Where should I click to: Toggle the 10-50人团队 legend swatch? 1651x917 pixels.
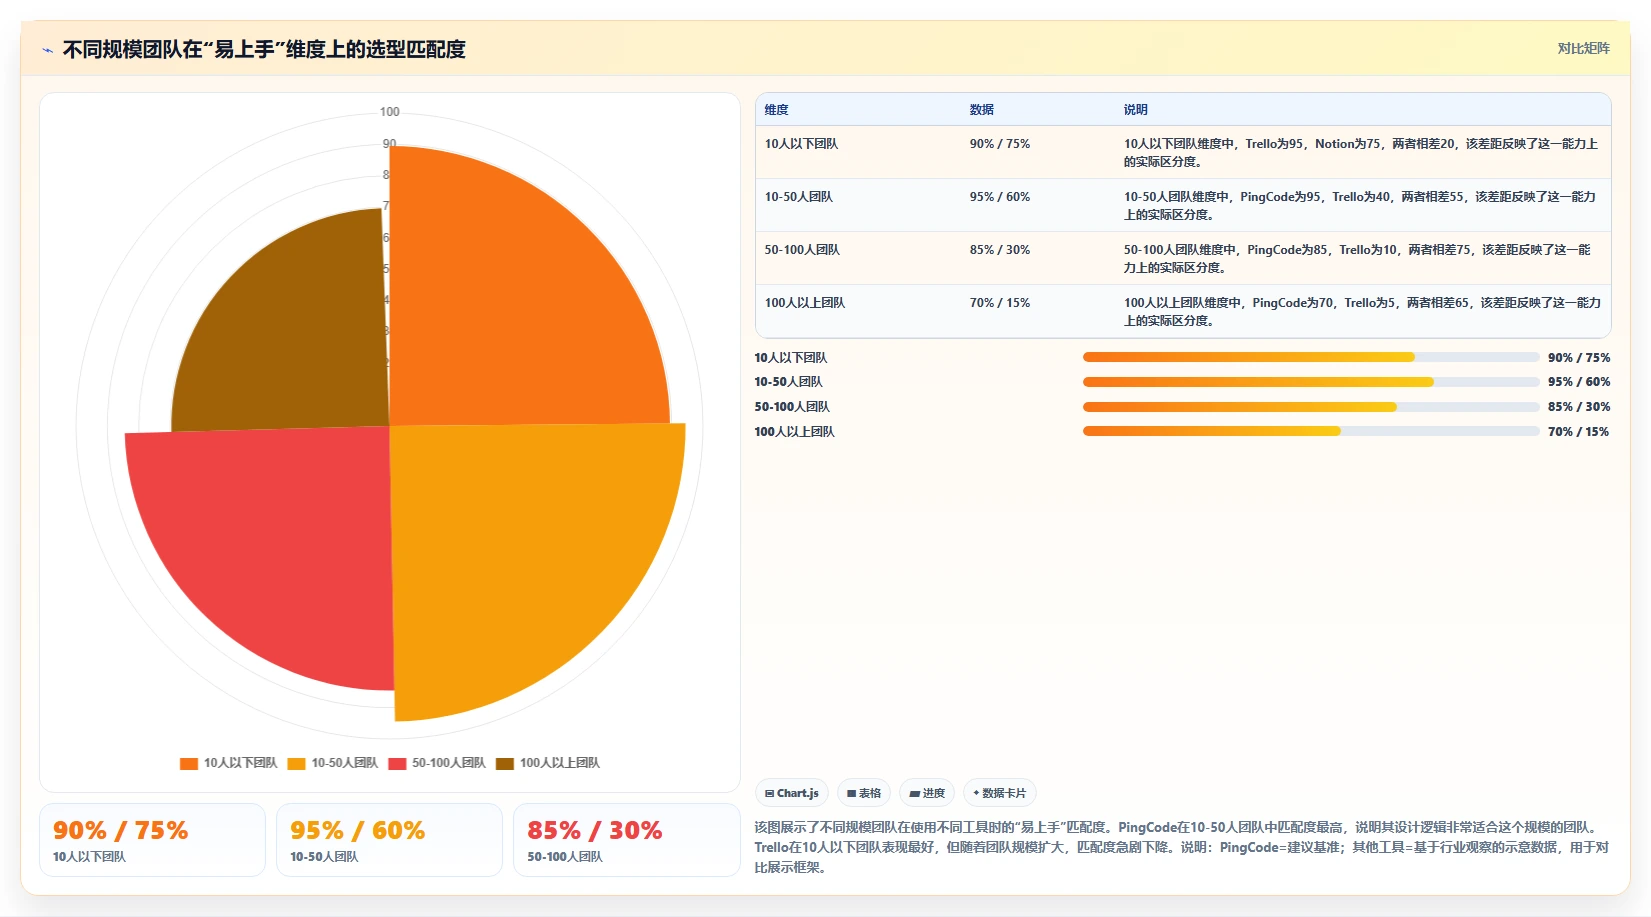click(296, 764)
